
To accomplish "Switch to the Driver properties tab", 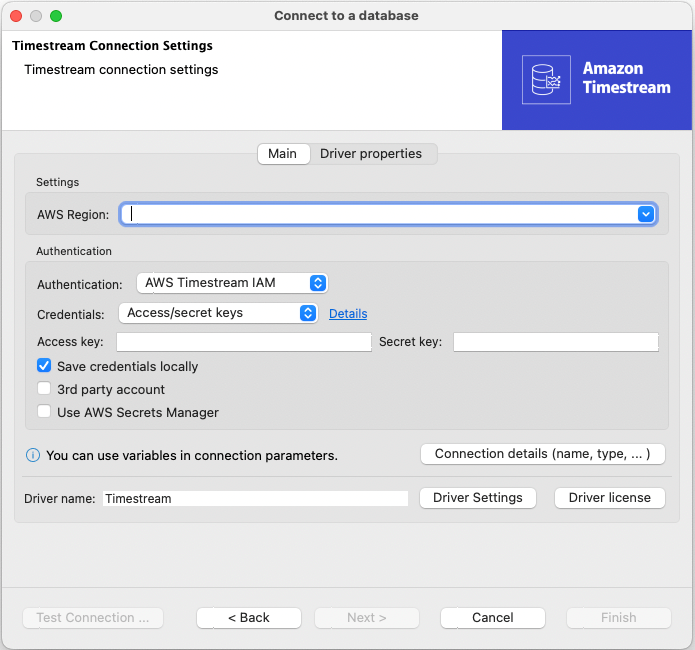I will (x=371, y=154).
